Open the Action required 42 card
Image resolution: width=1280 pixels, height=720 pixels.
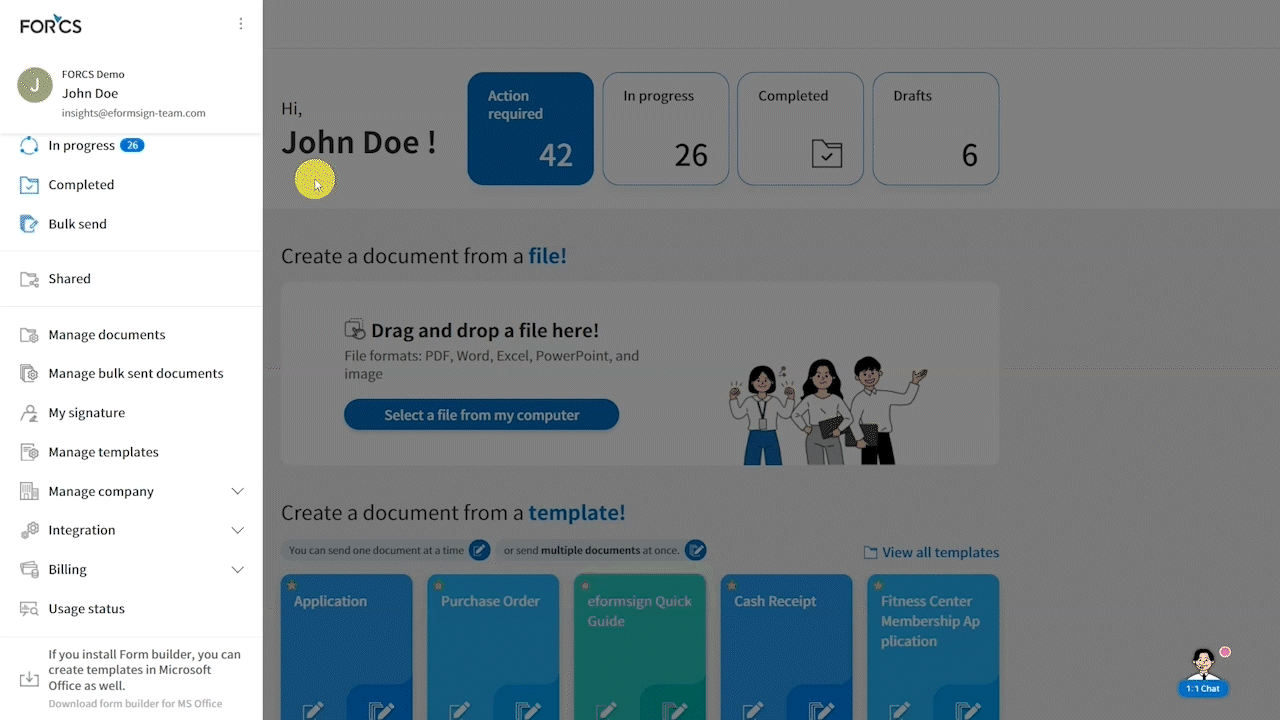click(530, 128)
